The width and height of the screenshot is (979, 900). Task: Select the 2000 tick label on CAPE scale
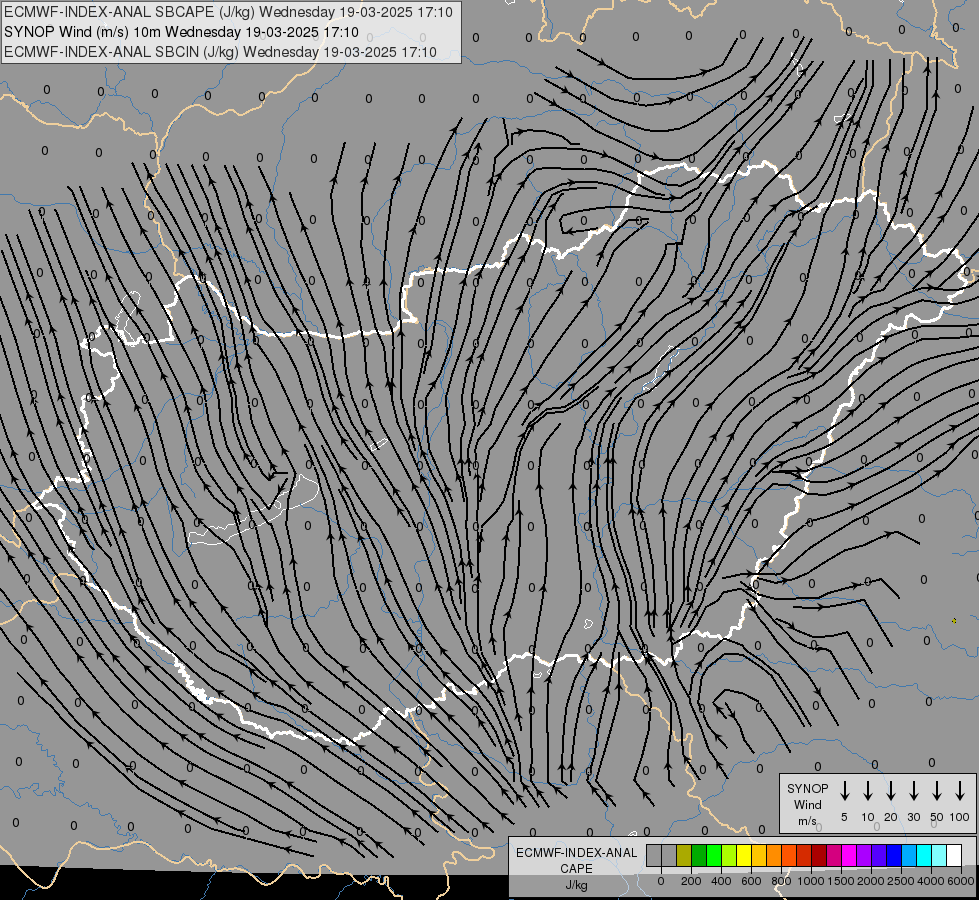click(871, 881)
